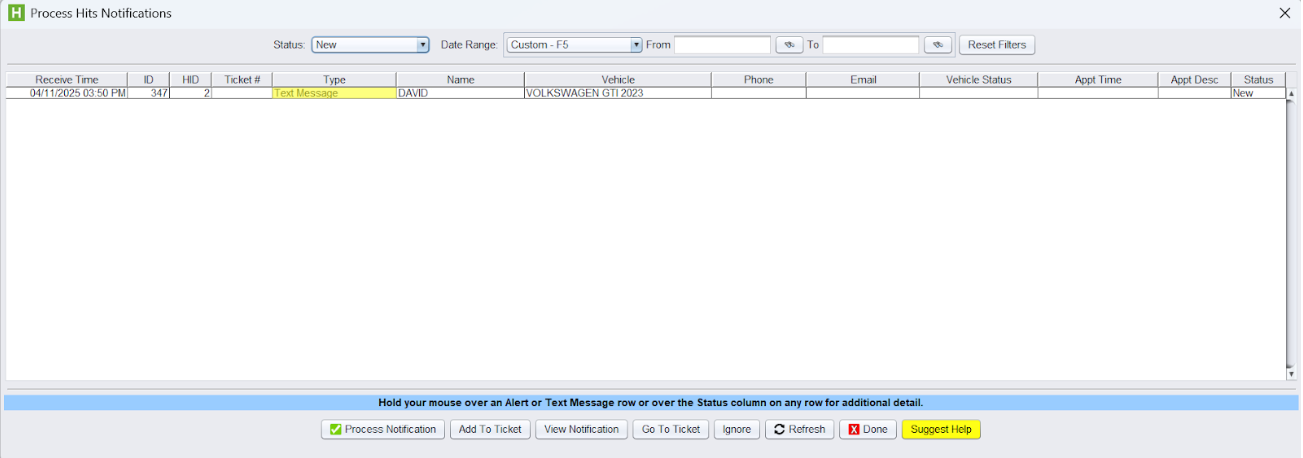Open View Notification
This screenshot has width=1303, height=458.
tap(581, 429)
